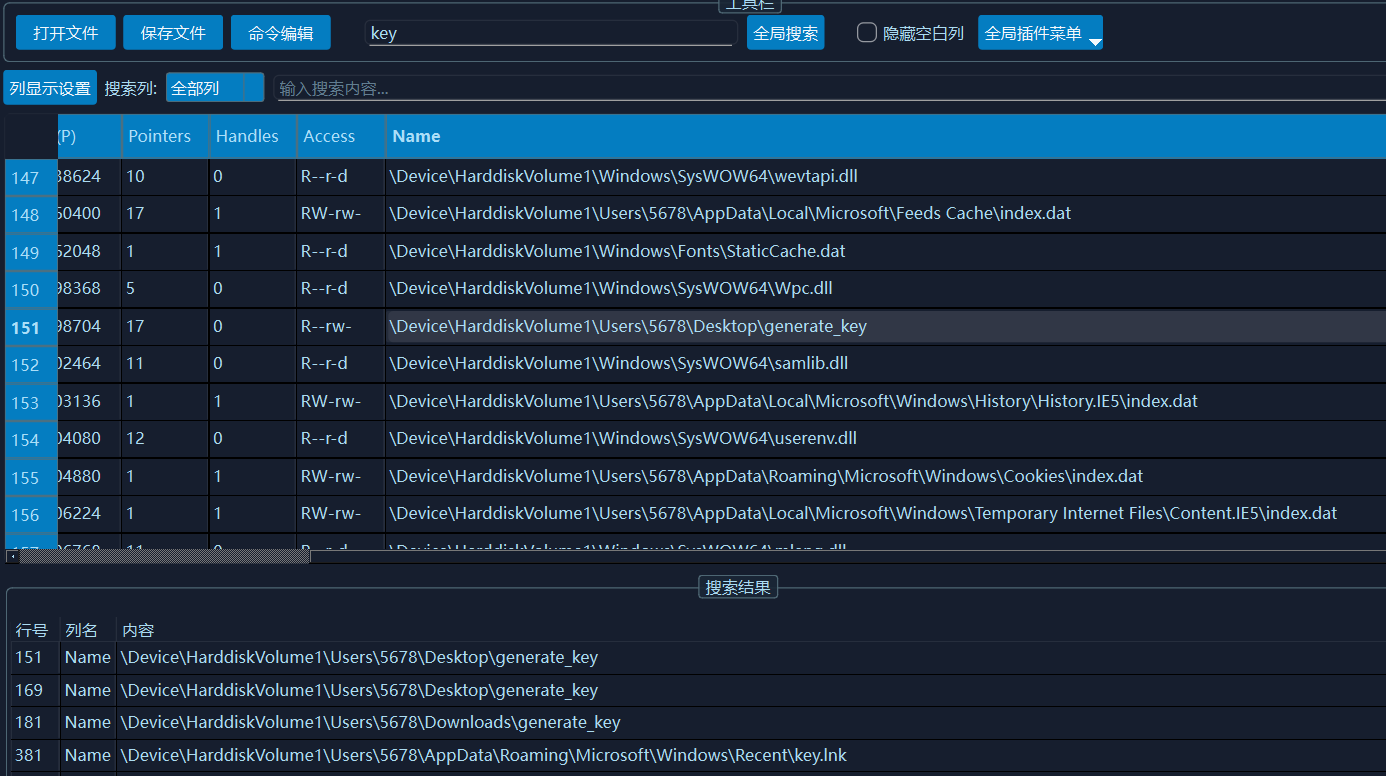This screenshot has width=1386, height=776.
Task: Select the key.lnk search result
Action: [x=483, y=755]
